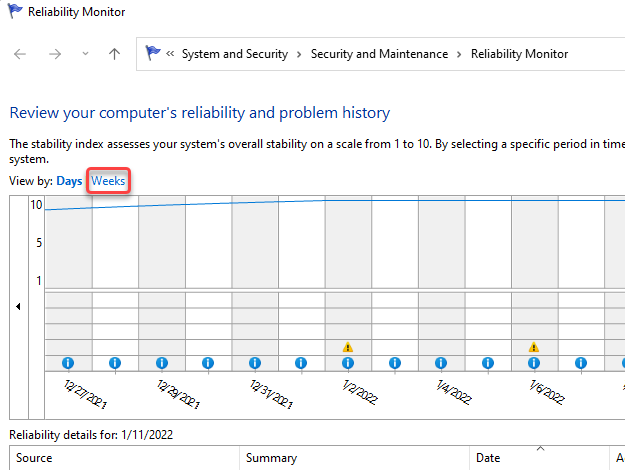Sort details by Summary column
Viewport: 625px width, 470px height.
[x=272, y=458]
